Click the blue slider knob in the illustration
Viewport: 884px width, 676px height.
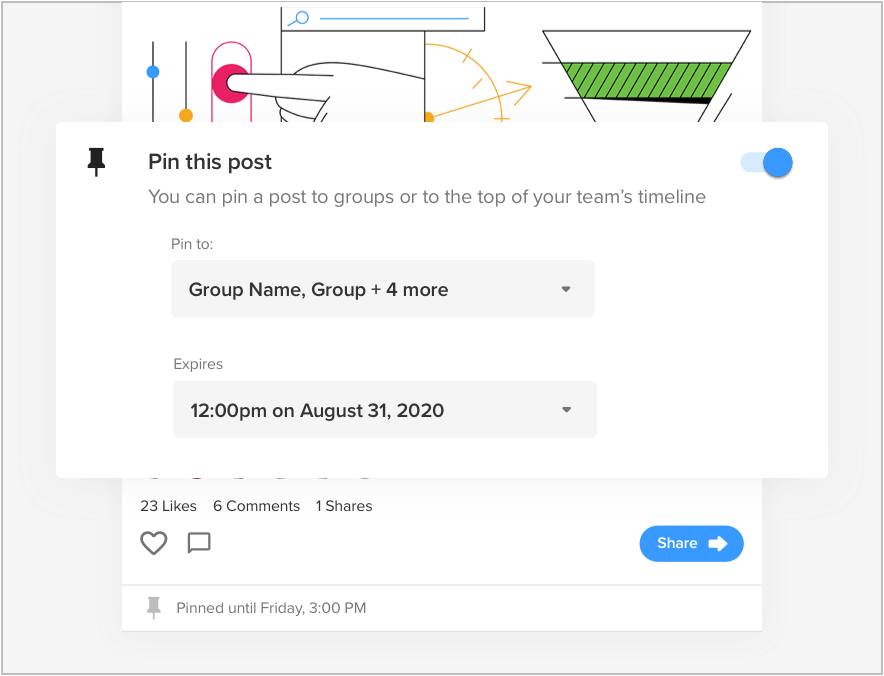pos(153,72)
